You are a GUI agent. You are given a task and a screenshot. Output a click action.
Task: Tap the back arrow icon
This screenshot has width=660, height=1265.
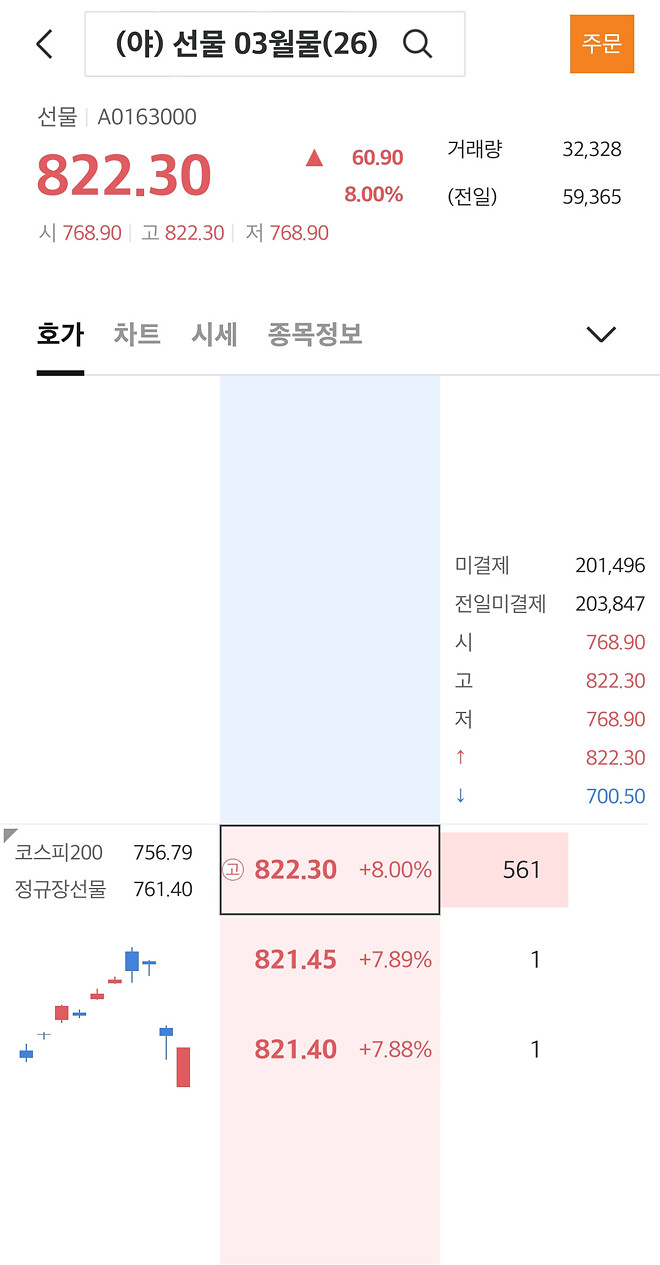click(x=42, y=44)
